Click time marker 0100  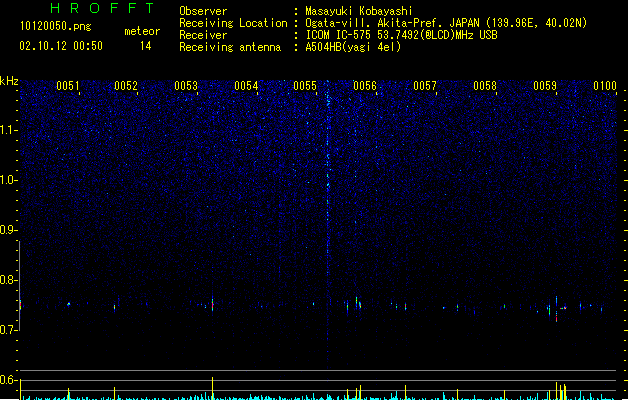pyautogui.click(x=605, y=86)
